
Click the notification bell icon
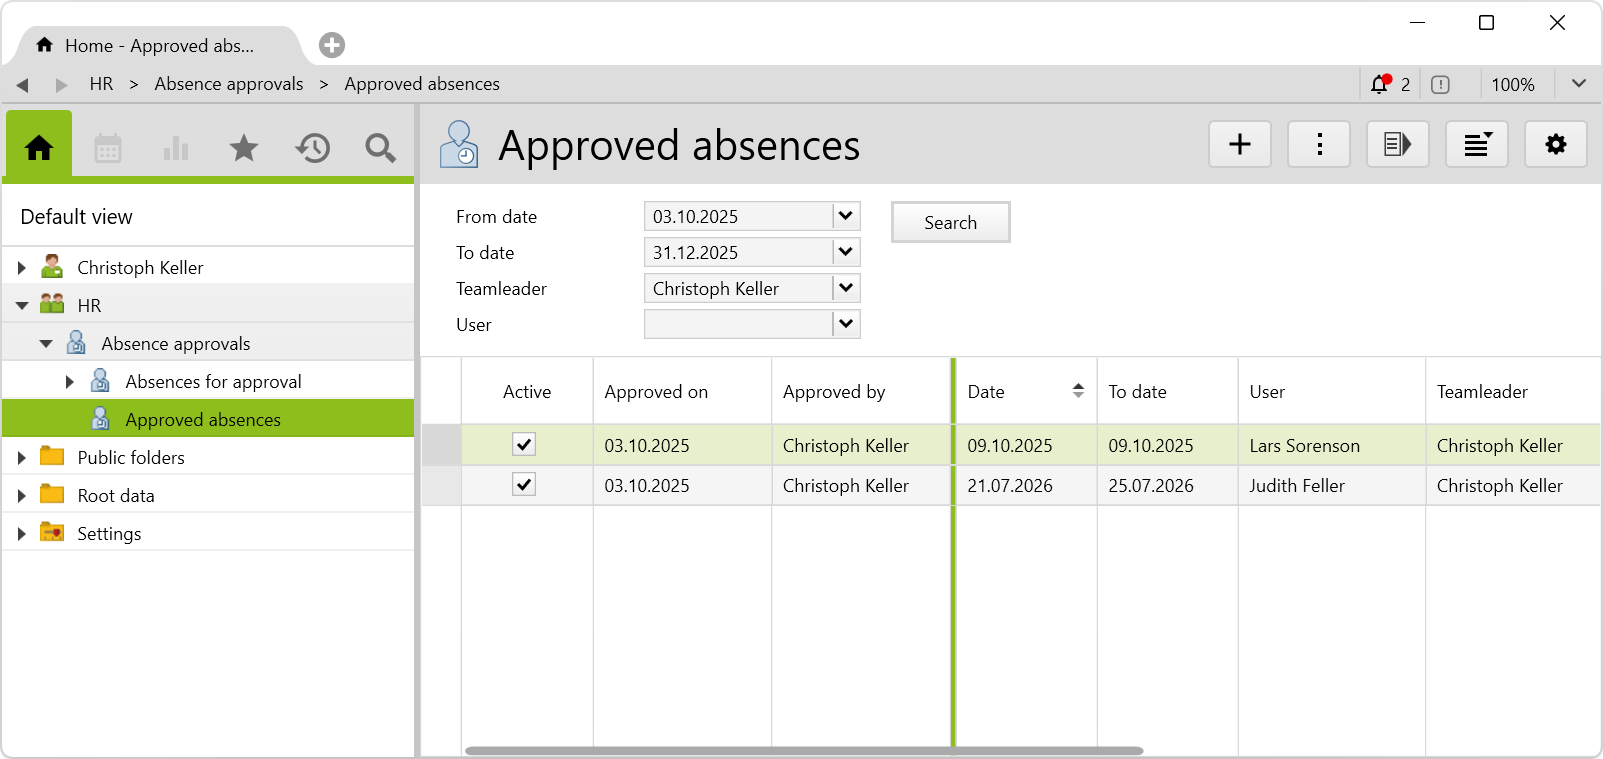(x=1380, y=85)
